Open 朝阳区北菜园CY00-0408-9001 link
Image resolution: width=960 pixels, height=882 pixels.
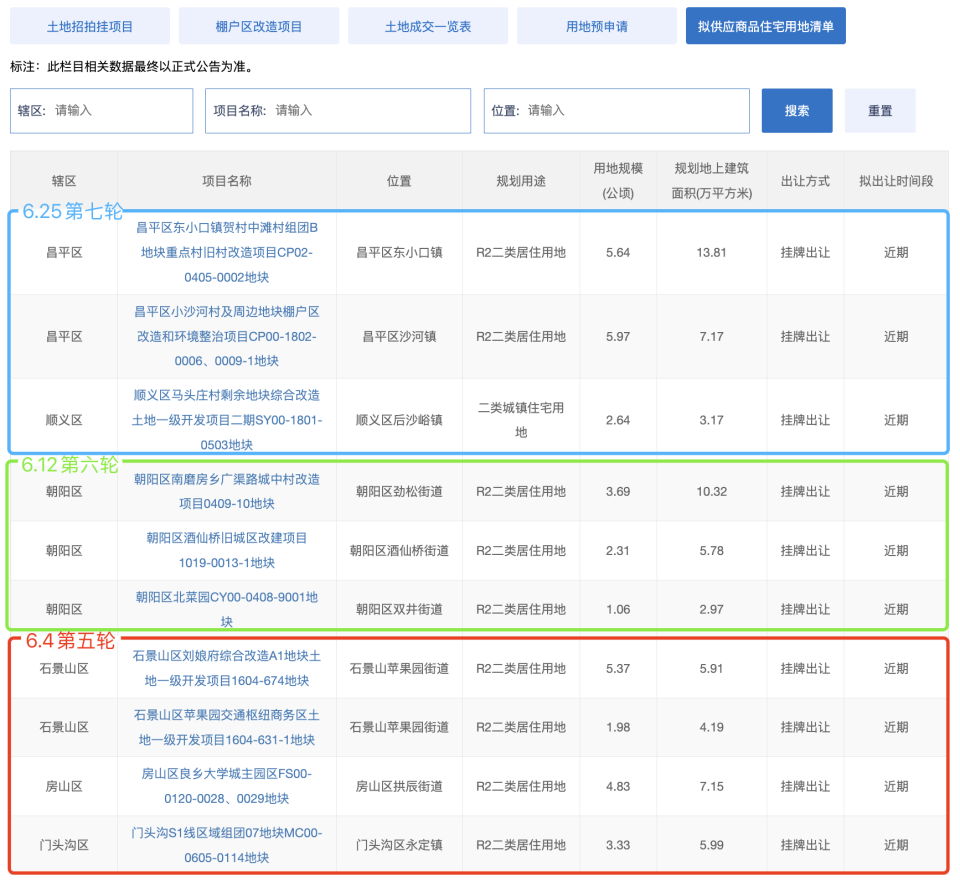[227, 609]
